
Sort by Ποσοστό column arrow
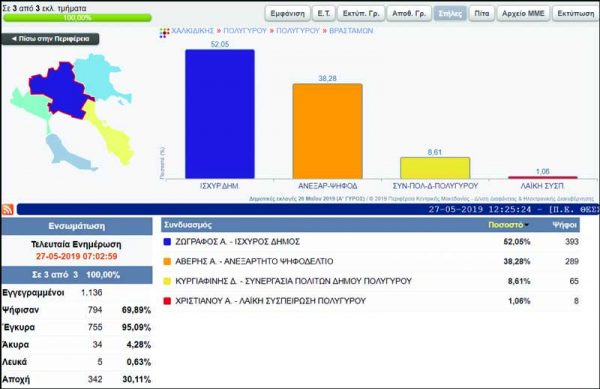point(527,225)
